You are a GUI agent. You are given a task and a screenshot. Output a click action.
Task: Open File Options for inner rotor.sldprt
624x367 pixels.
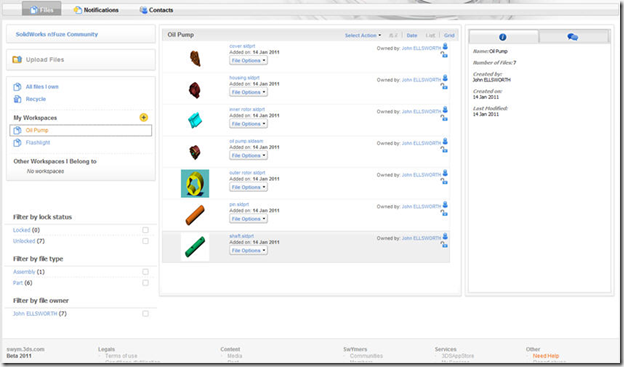[x=248, y=124]
